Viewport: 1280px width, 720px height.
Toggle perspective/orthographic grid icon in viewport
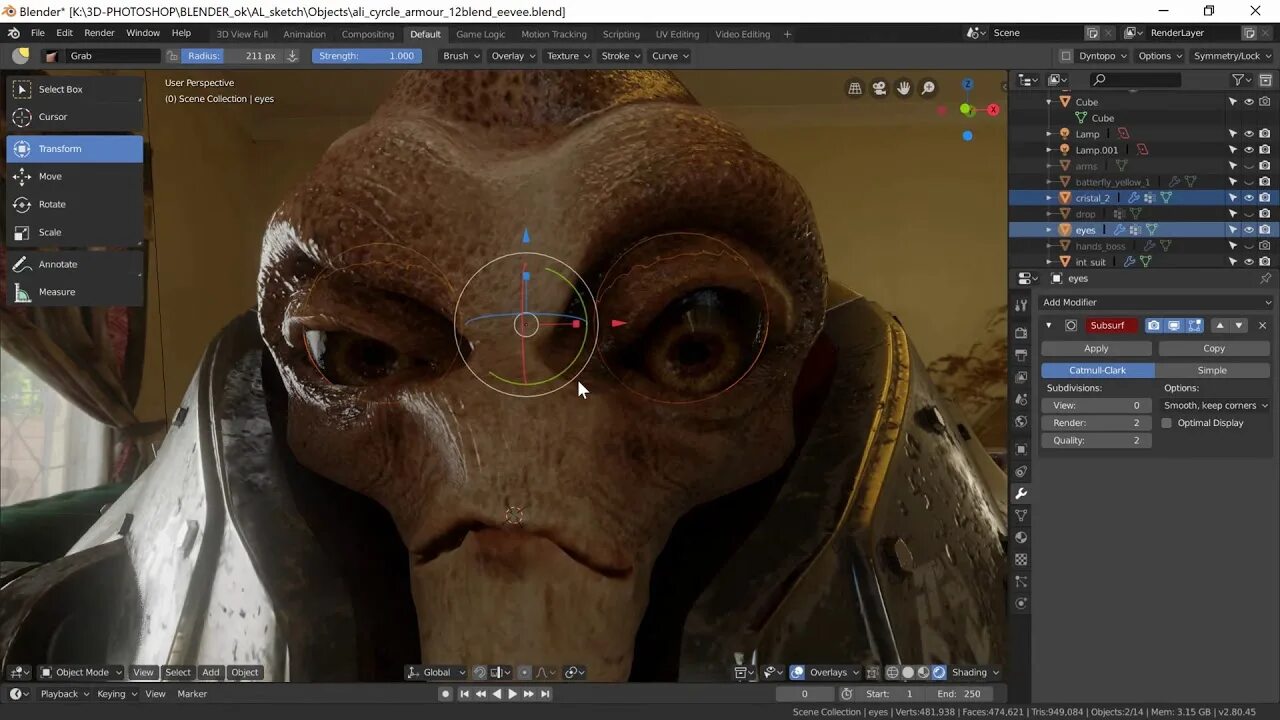(855, 88)
